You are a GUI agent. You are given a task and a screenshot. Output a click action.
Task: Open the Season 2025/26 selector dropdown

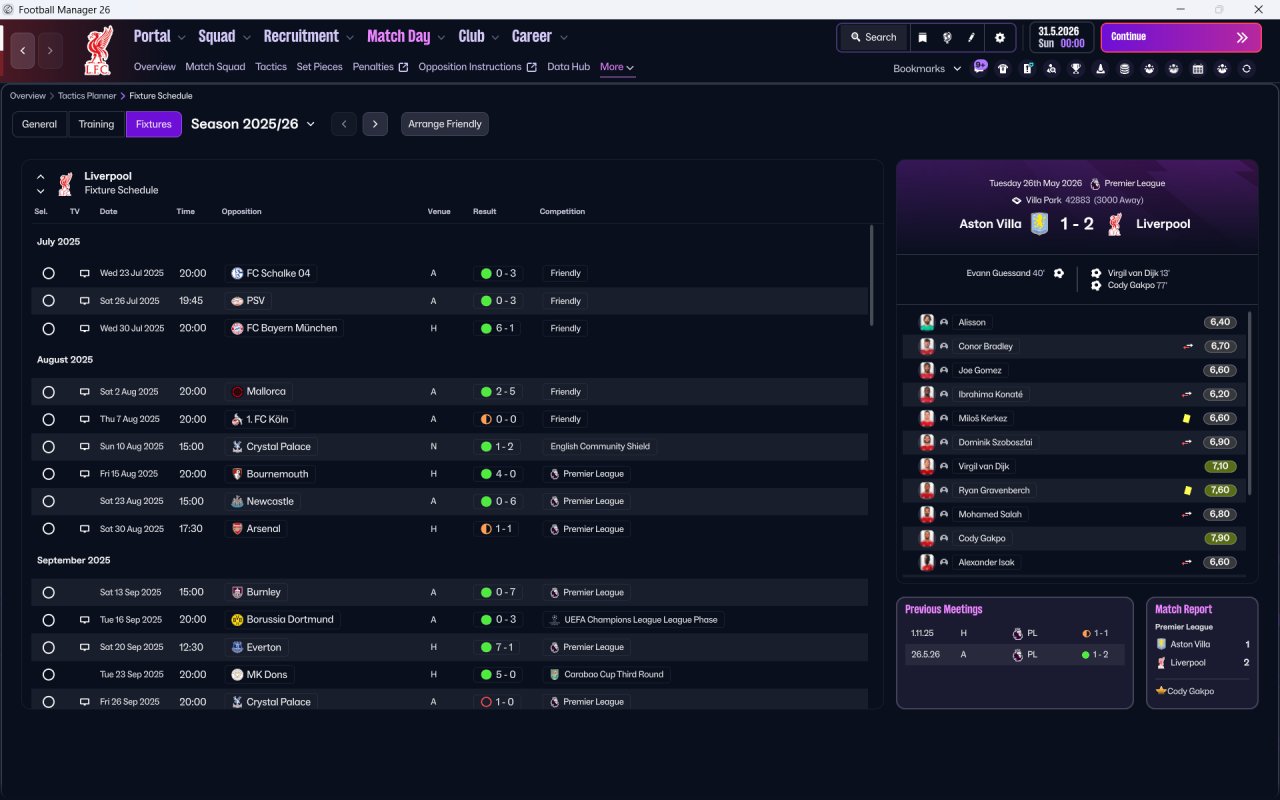[x=253, y=124]
